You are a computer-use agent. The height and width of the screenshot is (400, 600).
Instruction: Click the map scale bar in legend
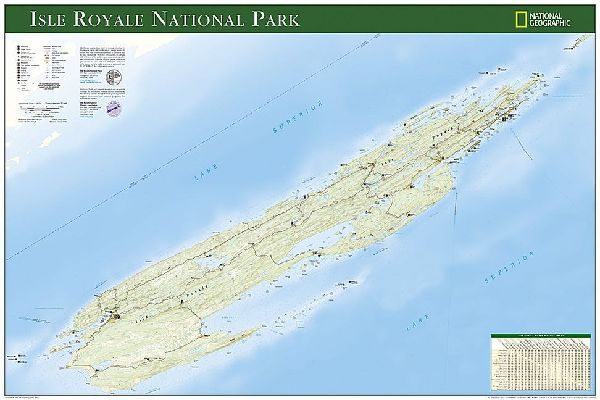click(42, 109)
